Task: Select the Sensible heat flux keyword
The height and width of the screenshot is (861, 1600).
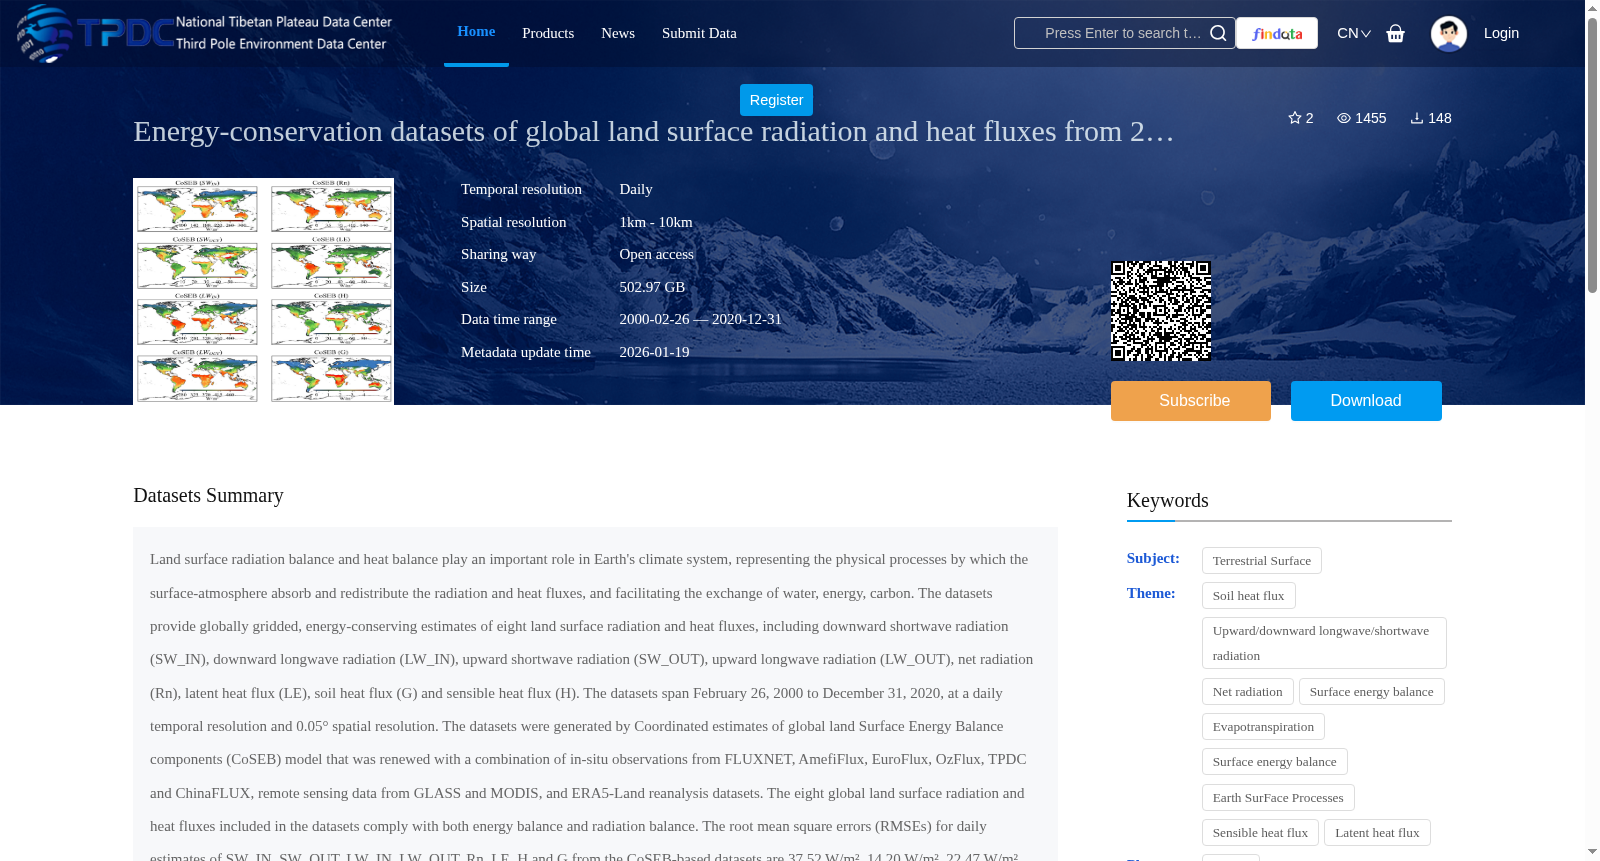Action: pos(1260,833)
